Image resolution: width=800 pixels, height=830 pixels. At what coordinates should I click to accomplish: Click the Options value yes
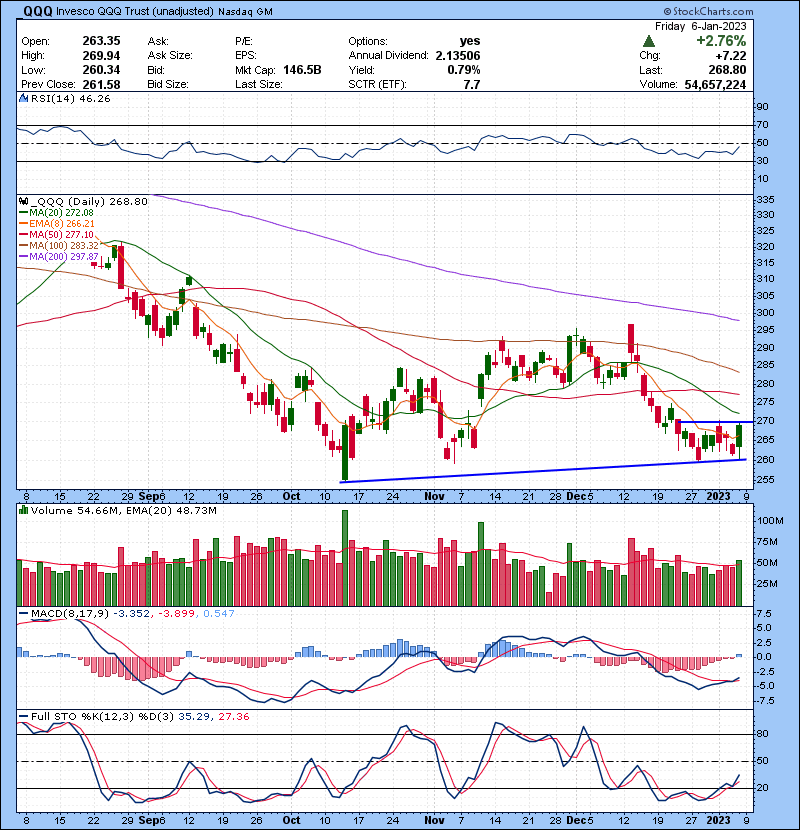(x=470, y=41)
